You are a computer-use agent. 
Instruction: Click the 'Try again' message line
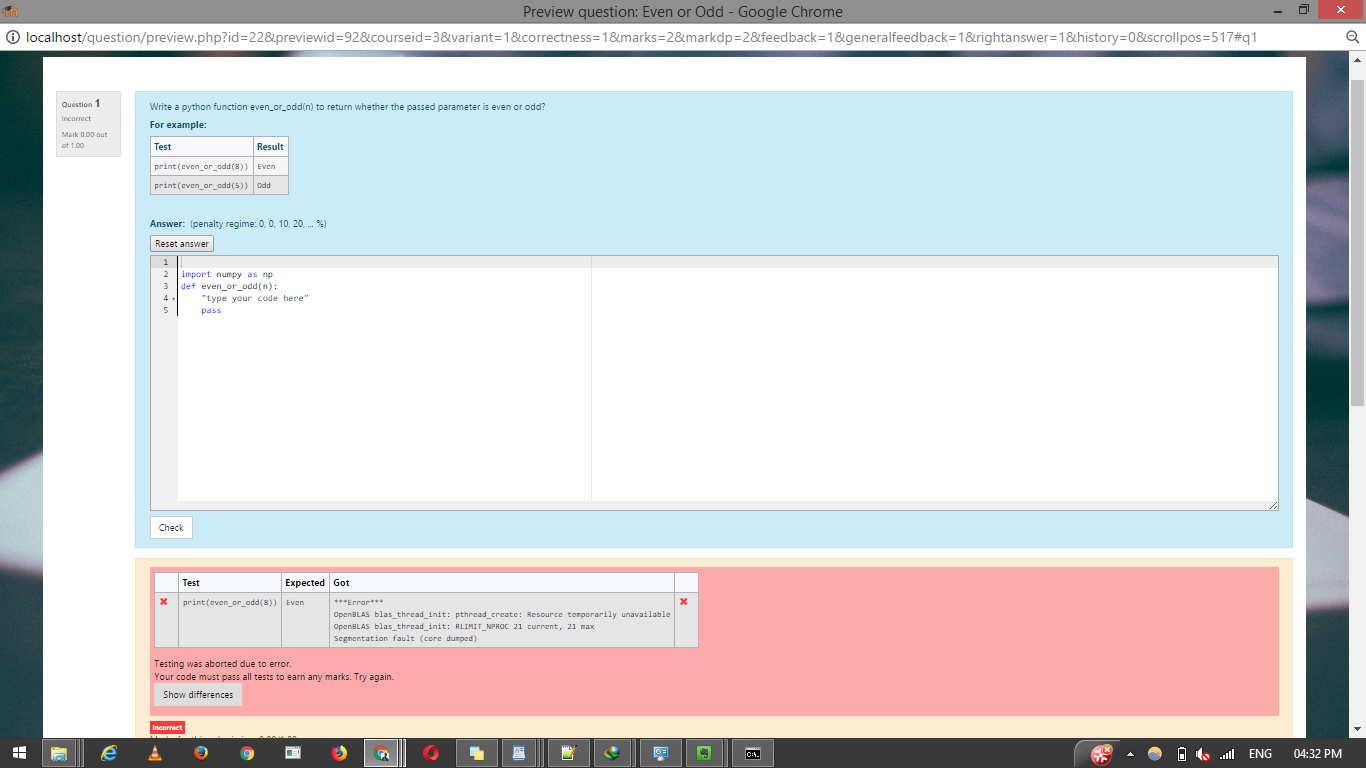[274, 677]
